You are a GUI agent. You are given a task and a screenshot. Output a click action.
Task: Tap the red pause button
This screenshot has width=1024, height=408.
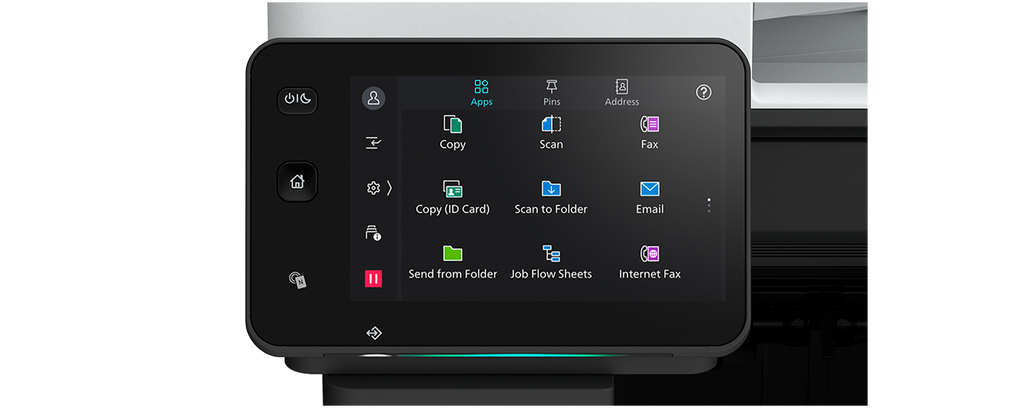374,279
